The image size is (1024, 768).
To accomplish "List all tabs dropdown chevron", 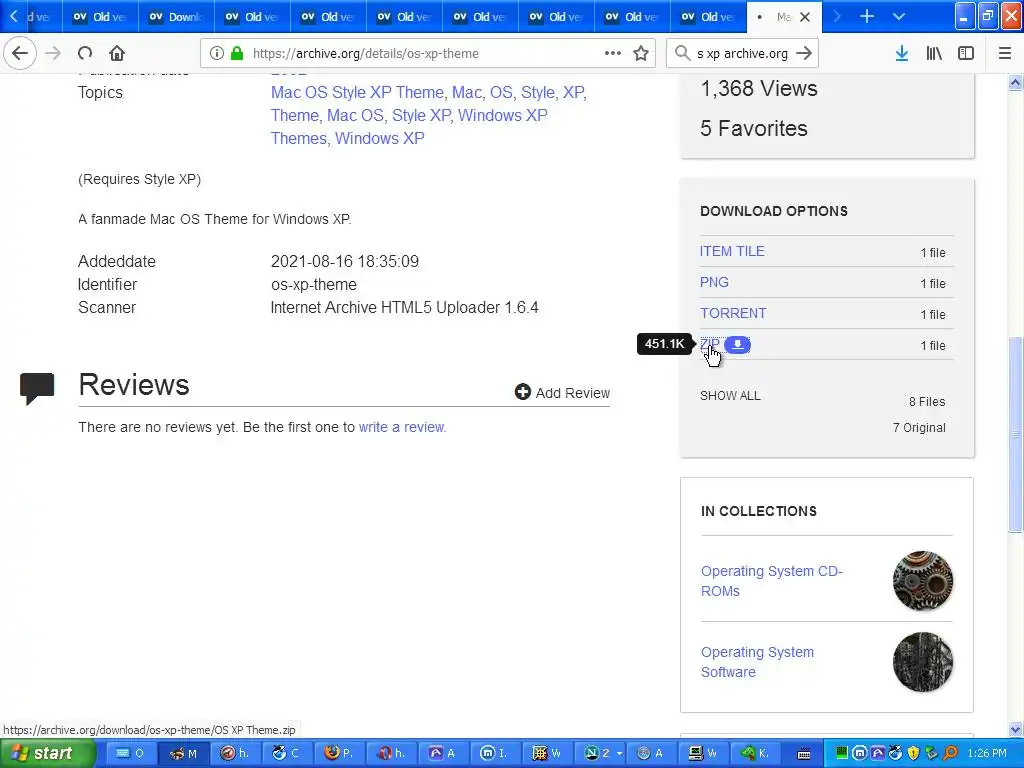I will tap(899, 16).
